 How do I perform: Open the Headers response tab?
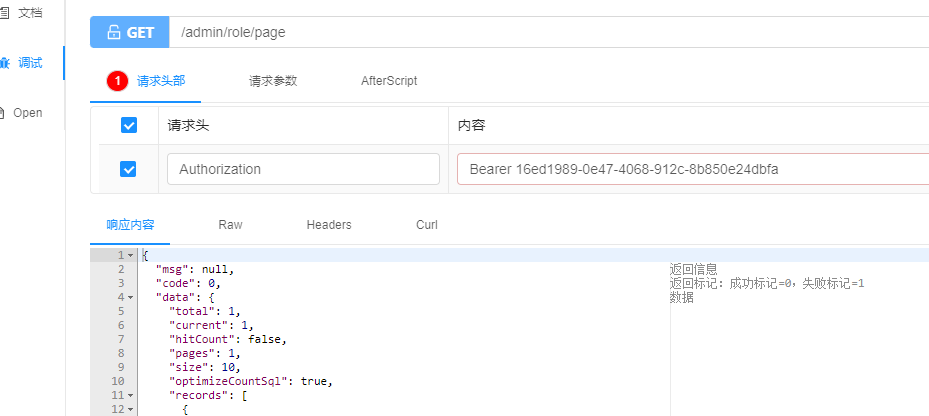tap(329, 225)
